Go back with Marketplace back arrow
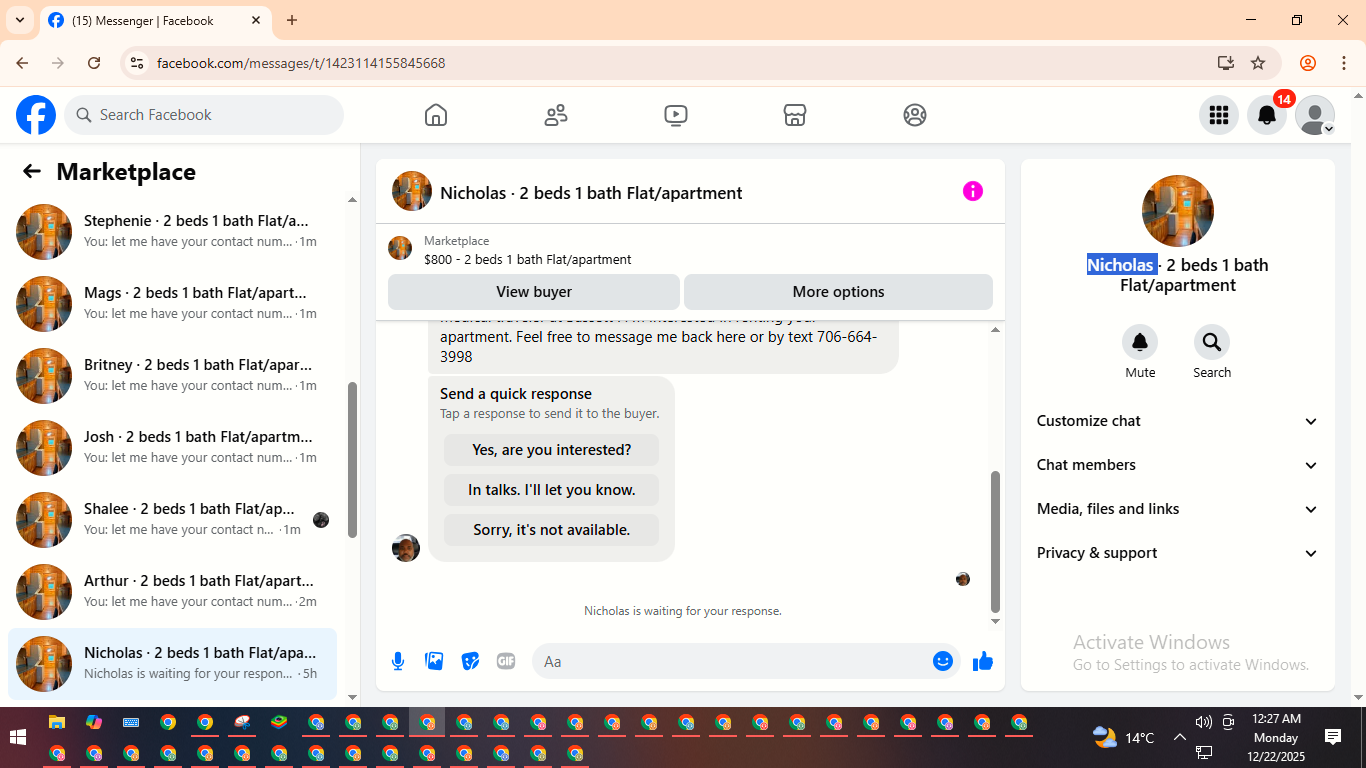The width and height of the screenshot is (1366, 768). (x=32, y=171)
